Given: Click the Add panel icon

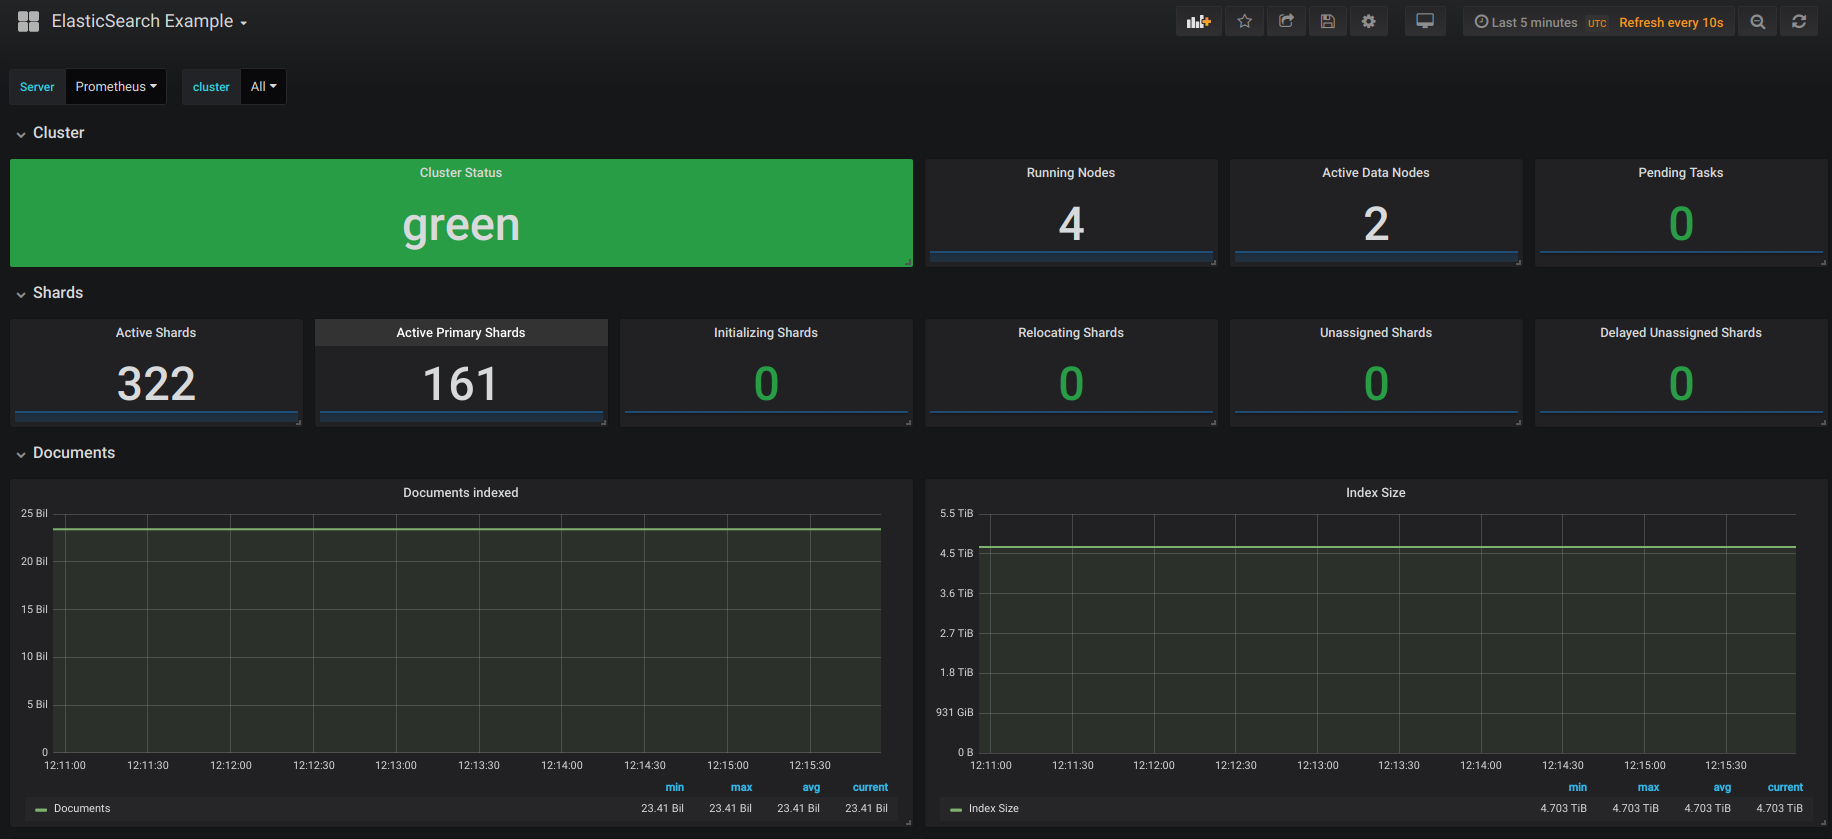Looking at the screenshot, I should click(1198, 22).
